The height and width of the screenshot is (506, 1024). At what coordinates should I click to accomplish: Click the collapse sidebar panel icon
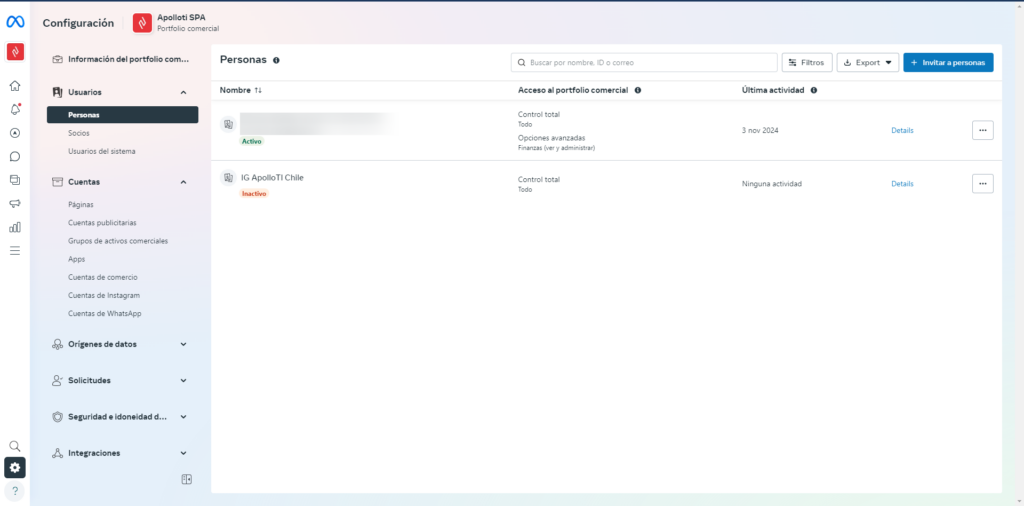coord(186,479)
